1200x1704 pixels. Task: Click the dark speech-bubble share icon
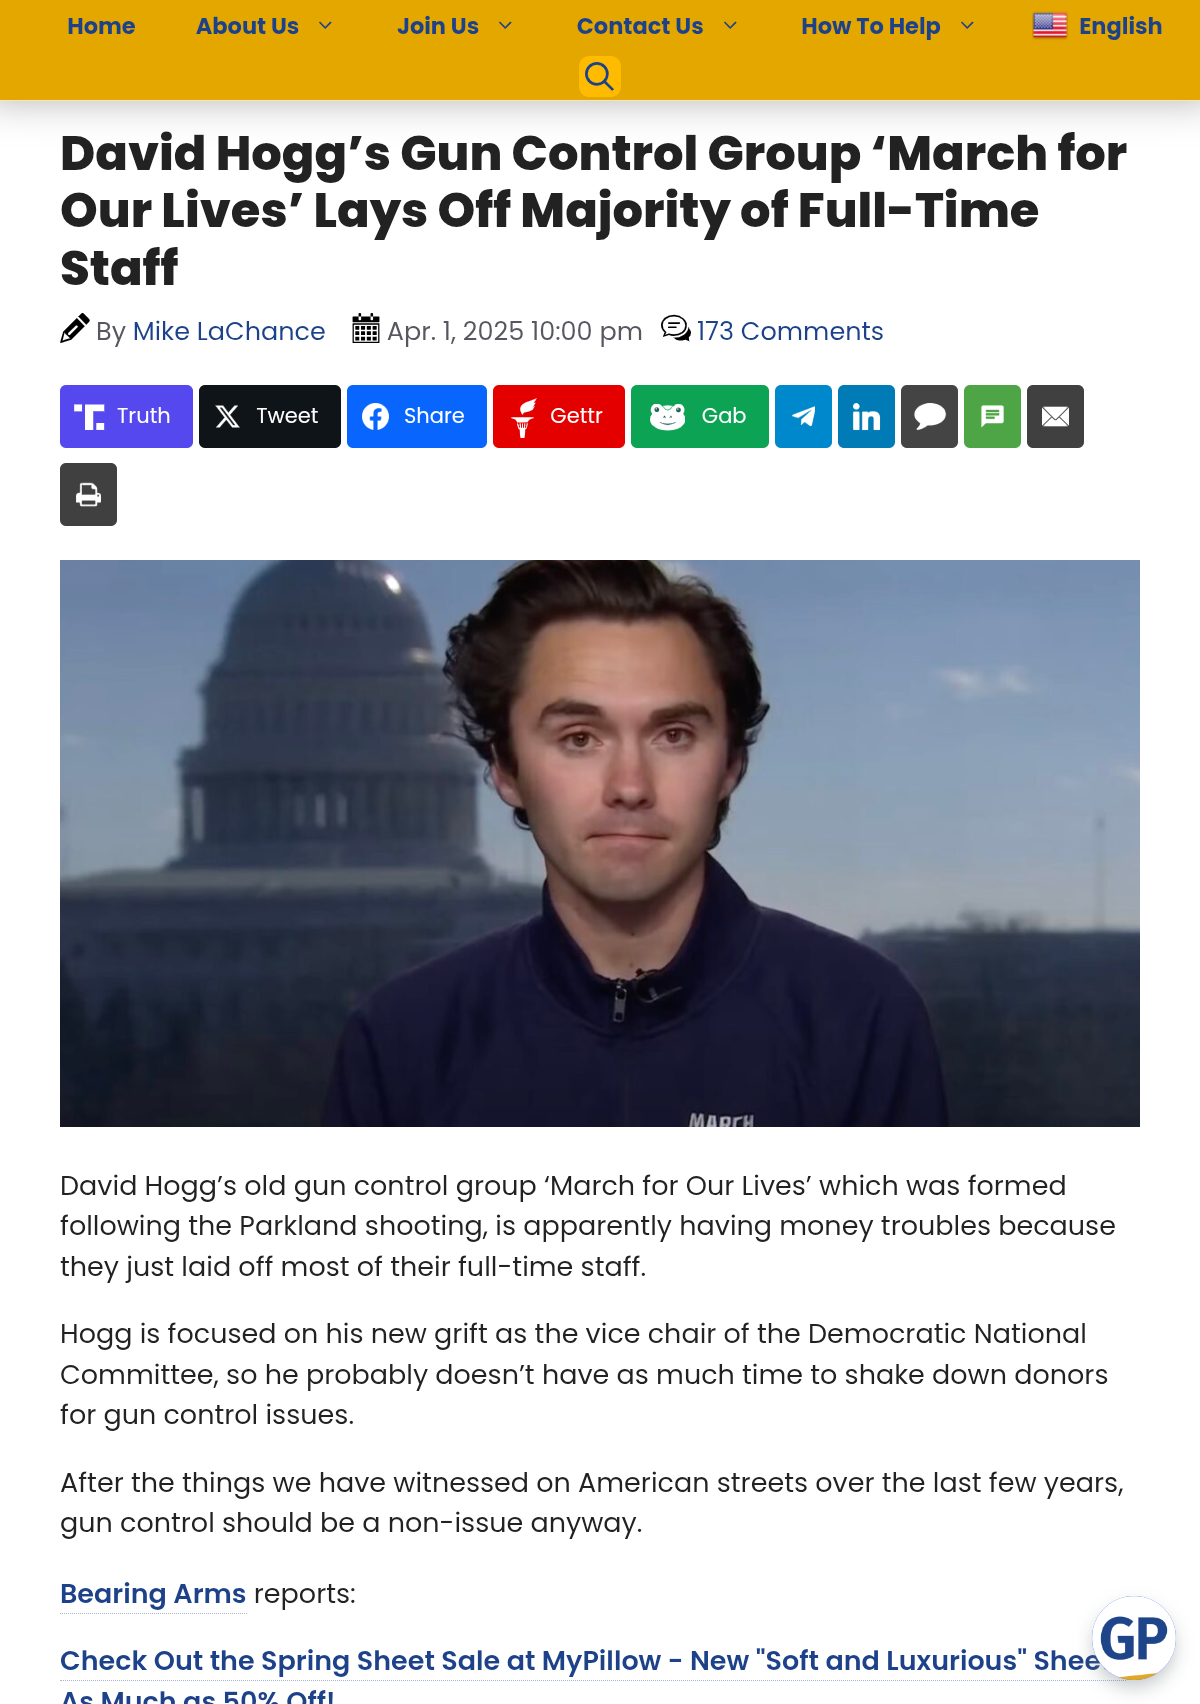929,416
